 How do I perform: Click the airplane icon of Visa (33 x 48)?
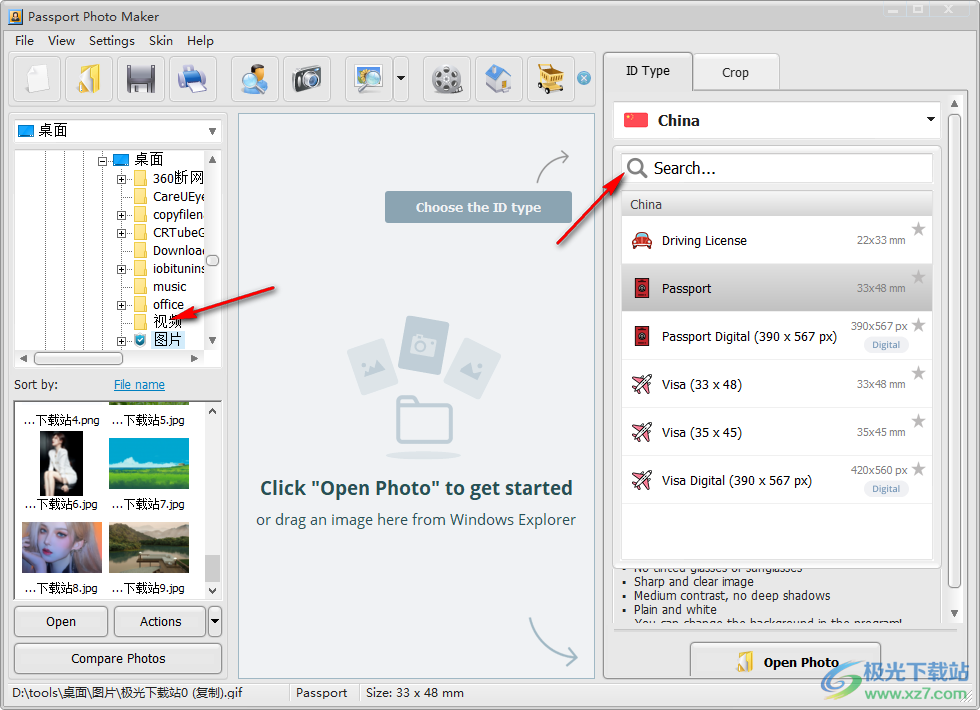tap(641, 384)
